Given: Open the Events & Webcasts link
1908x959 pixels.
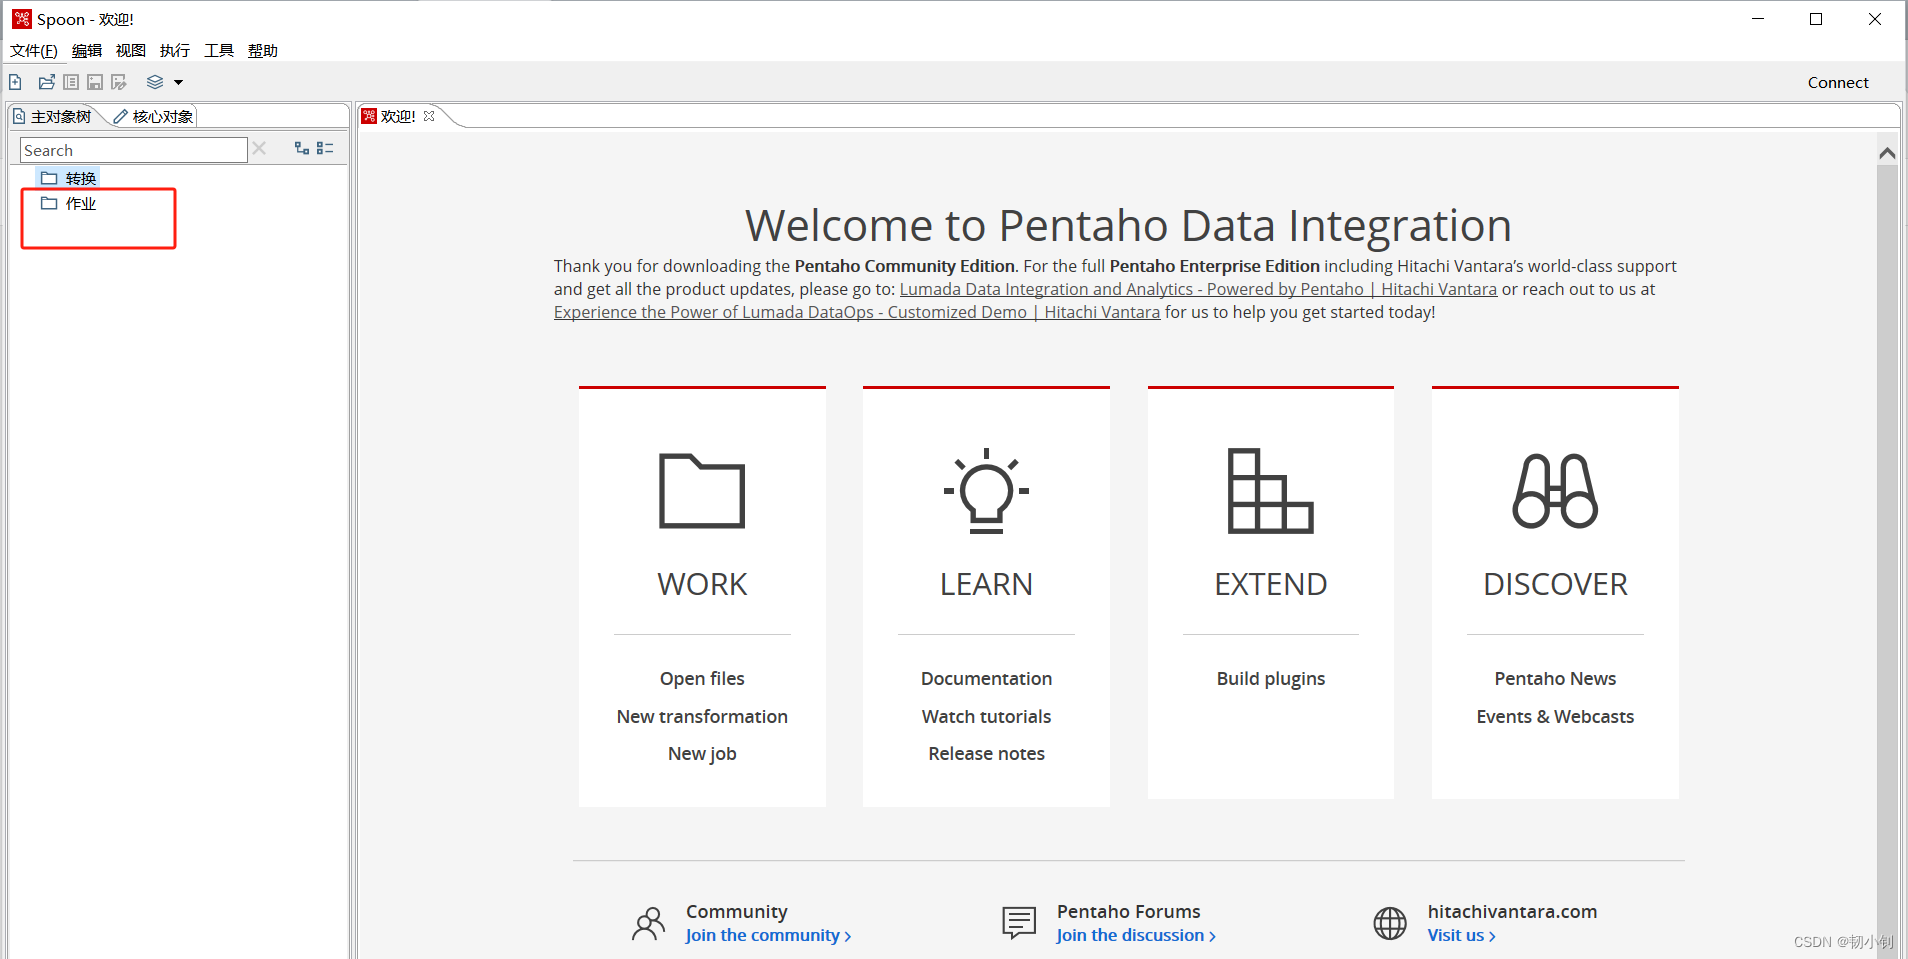Looking at the screenshot, I should [1555, 716].
